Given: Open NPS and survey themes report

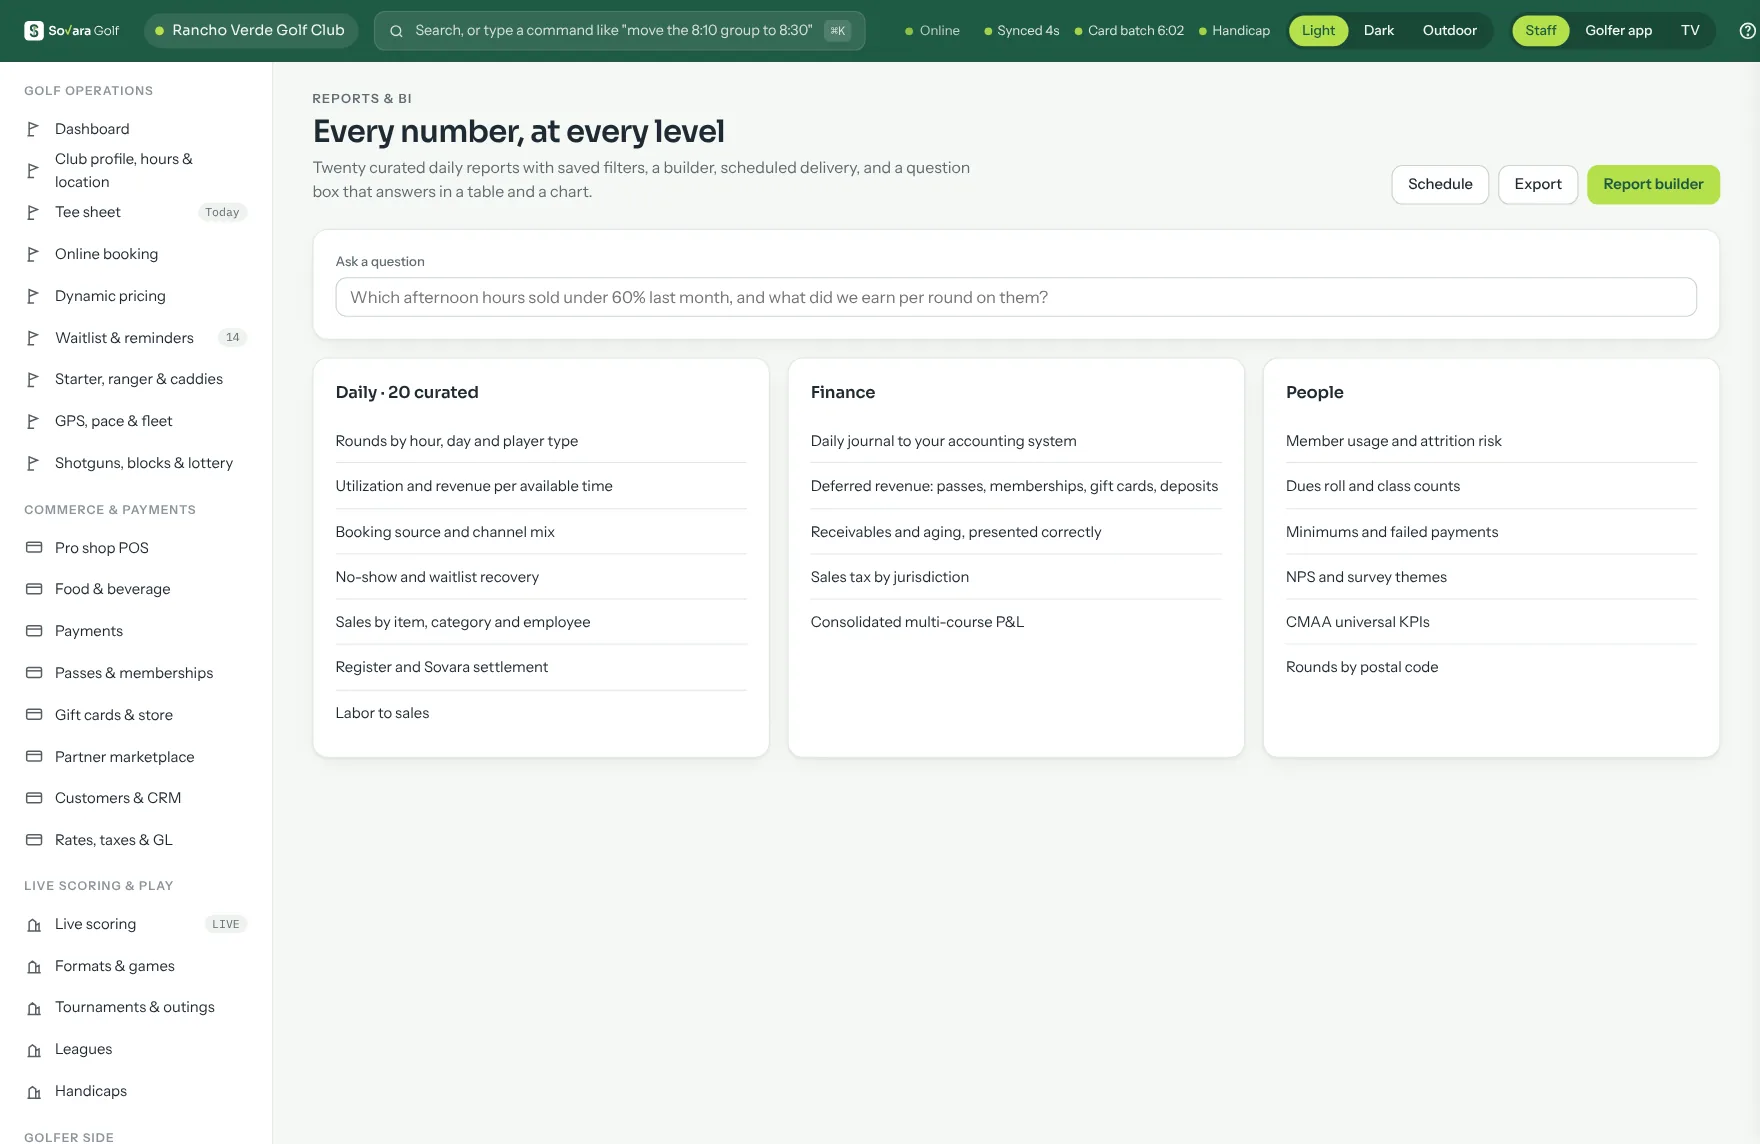Looking at the screenshot, I should pyautogui.click(x=1491, y=577).
